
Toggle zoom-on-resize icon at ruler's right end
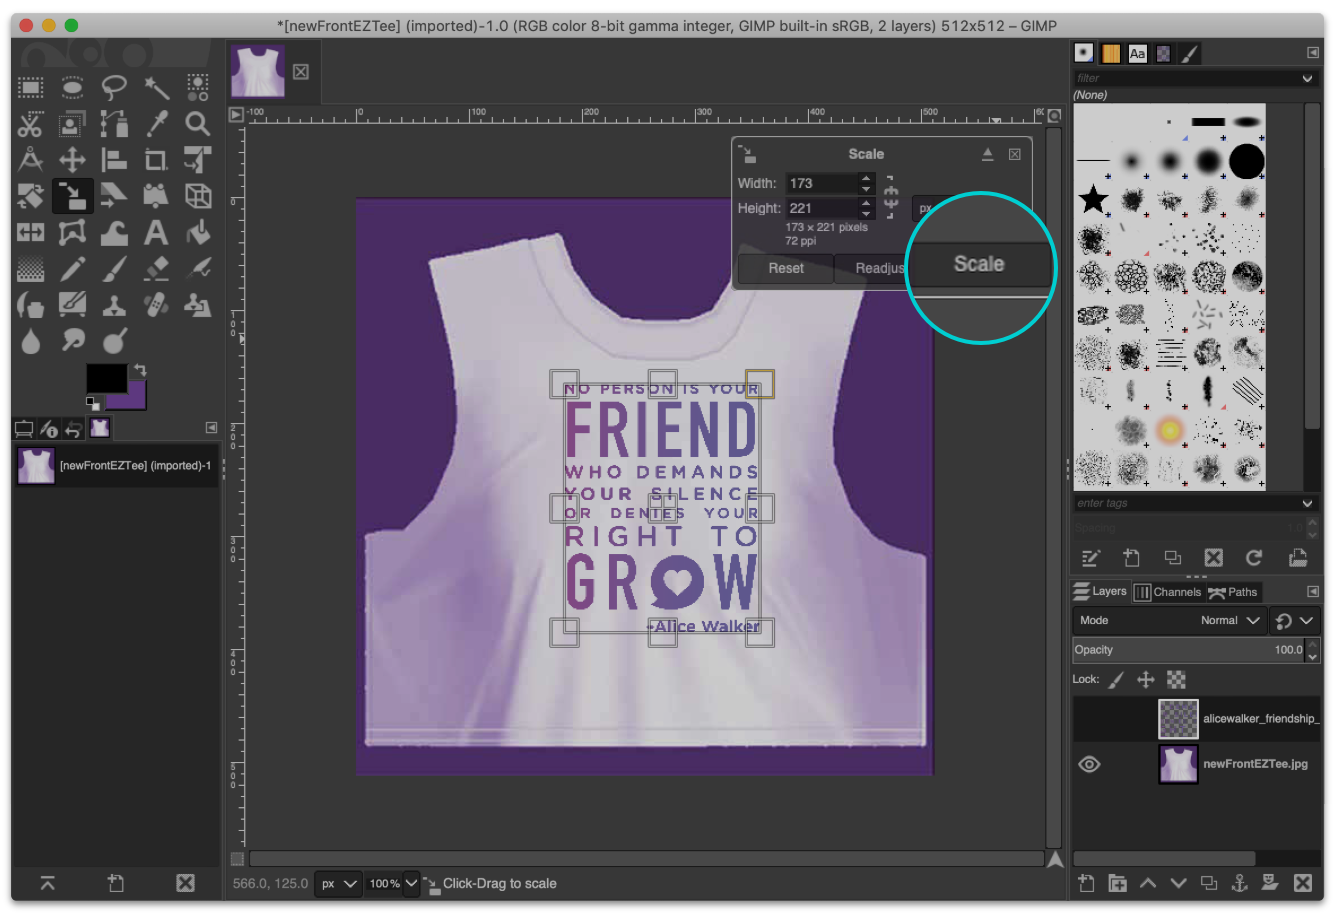[x=1054, y=115]
